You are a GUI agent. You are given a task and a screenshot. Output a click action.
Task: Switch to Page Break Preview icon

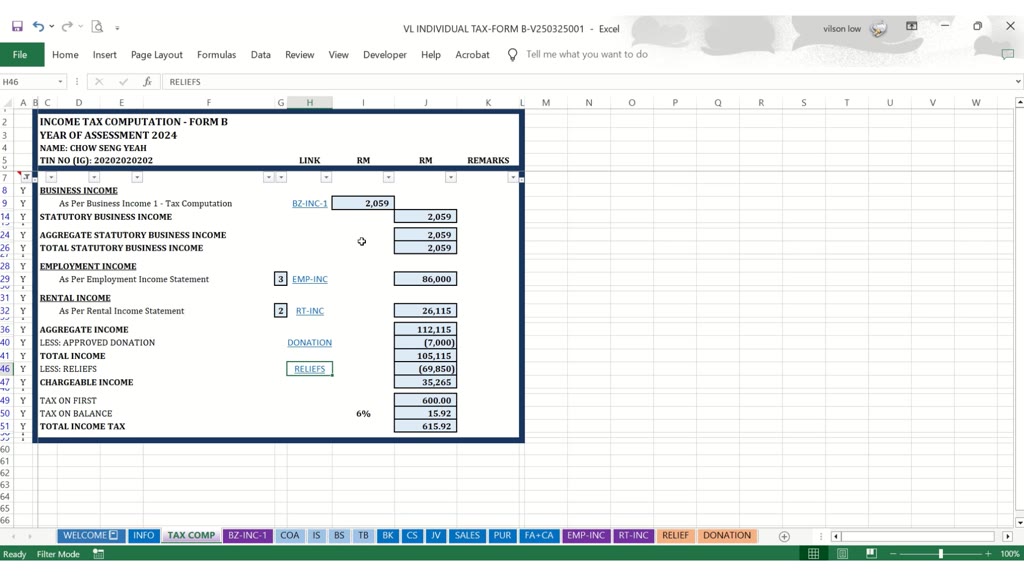[871, 554]
